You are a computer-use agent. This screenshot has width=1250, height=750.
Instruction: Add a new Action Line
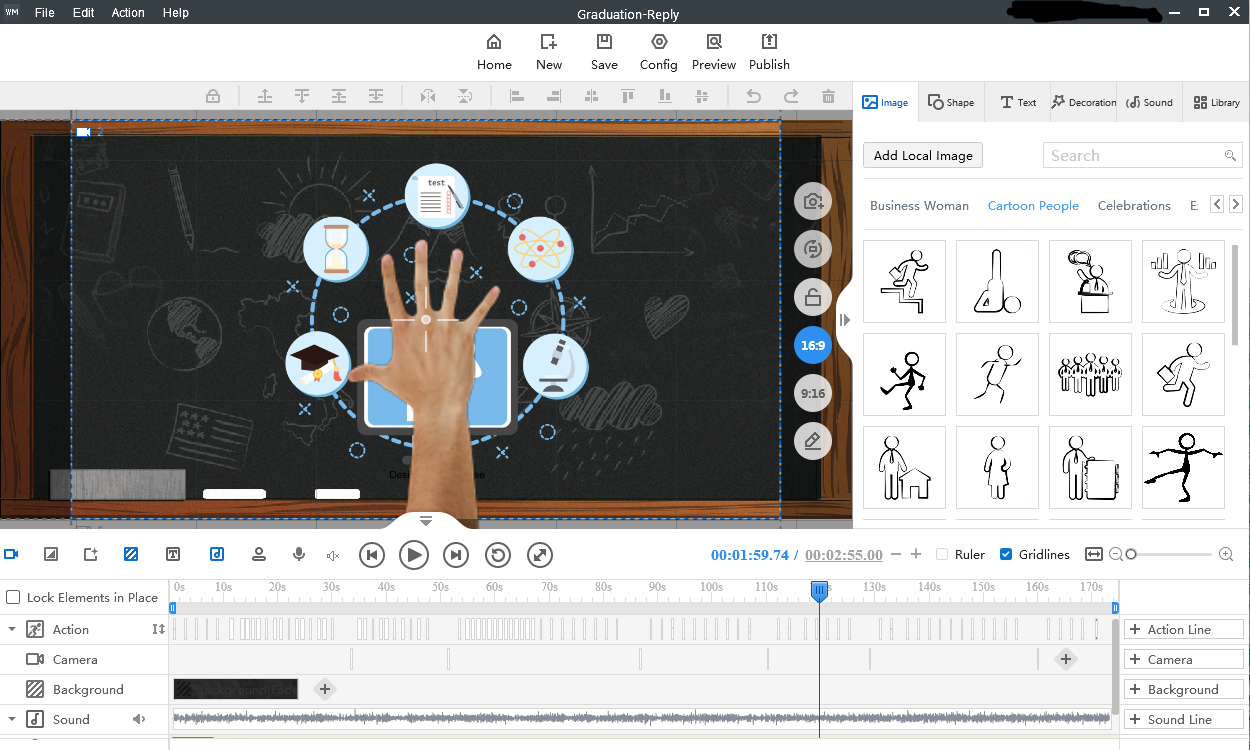1184,629
